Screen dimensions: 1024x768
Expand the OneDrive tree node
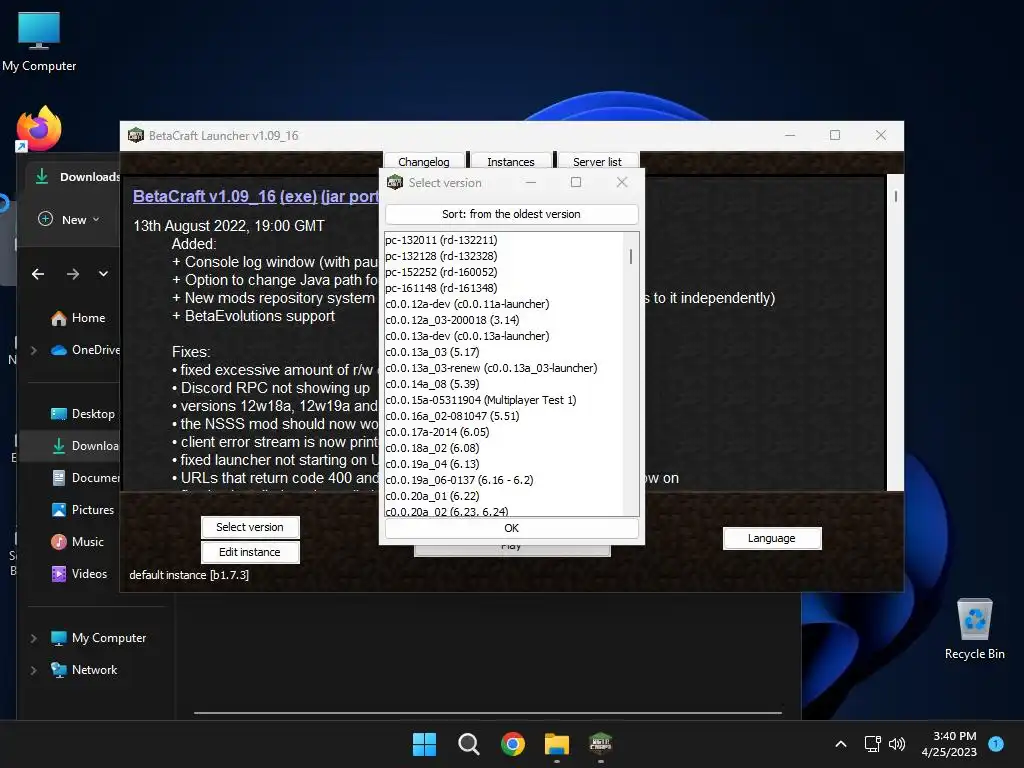point(34,350)
